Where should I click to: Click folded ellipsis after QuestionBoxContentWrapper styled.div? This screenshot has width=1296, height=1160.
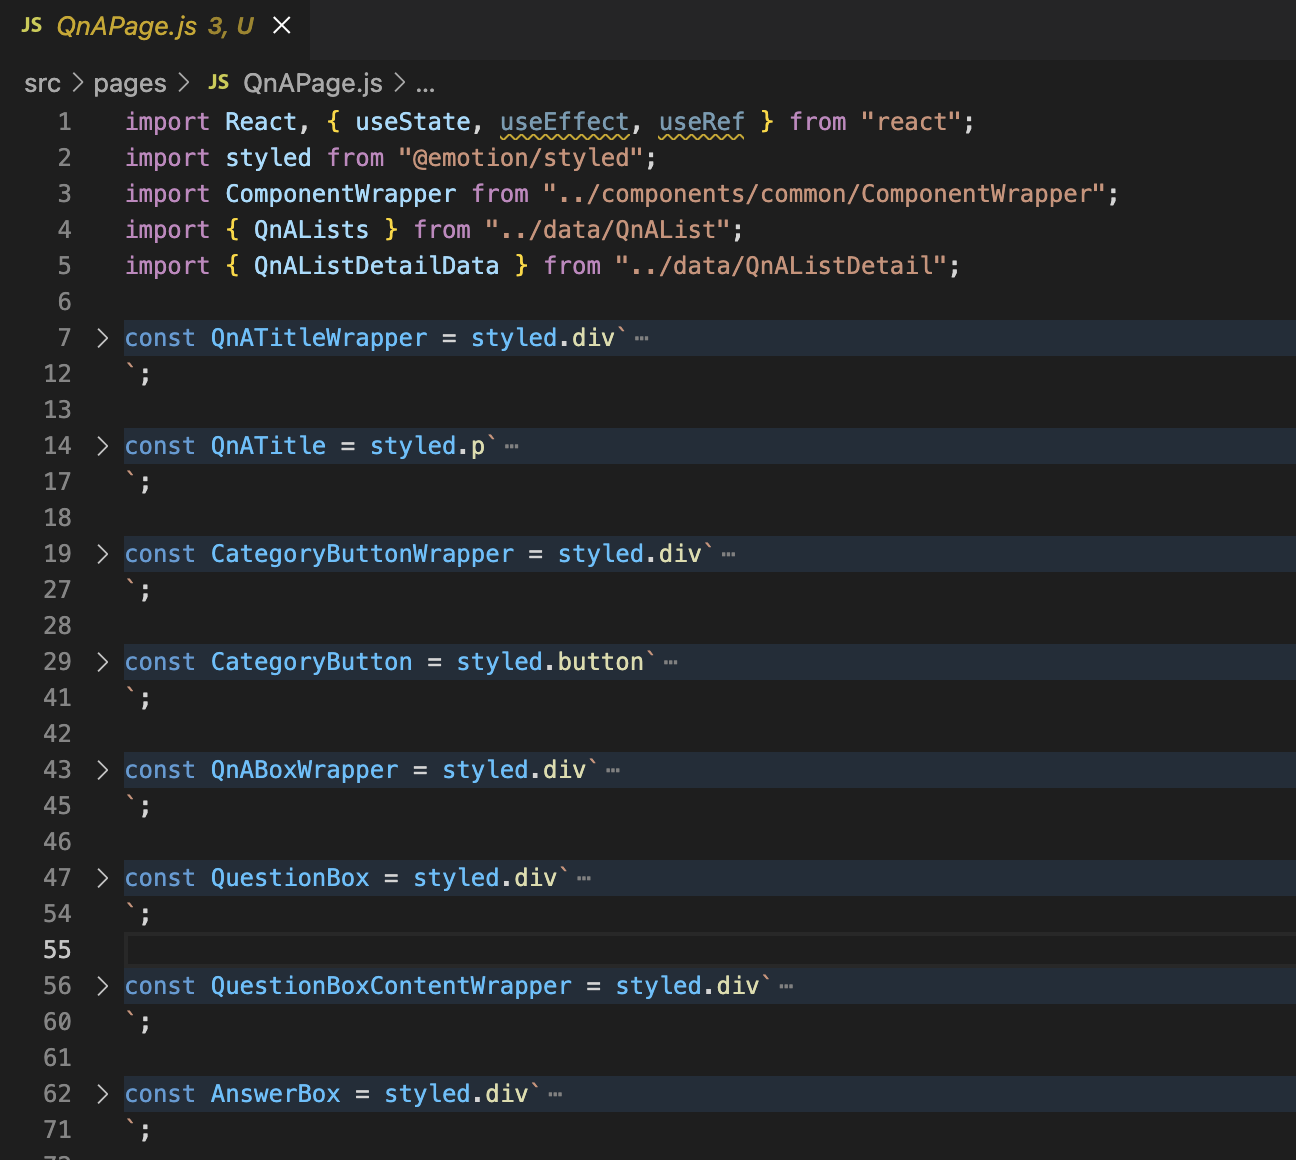click(x=786, y=986)
